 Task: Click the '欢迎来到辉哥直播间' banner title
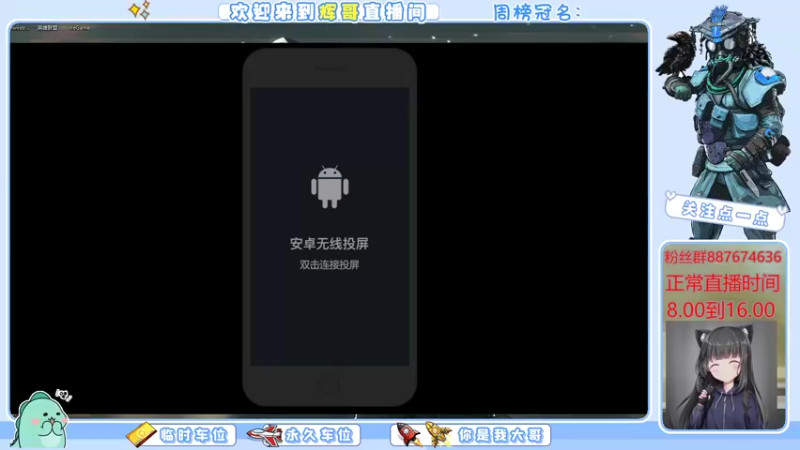pos(328,12)
